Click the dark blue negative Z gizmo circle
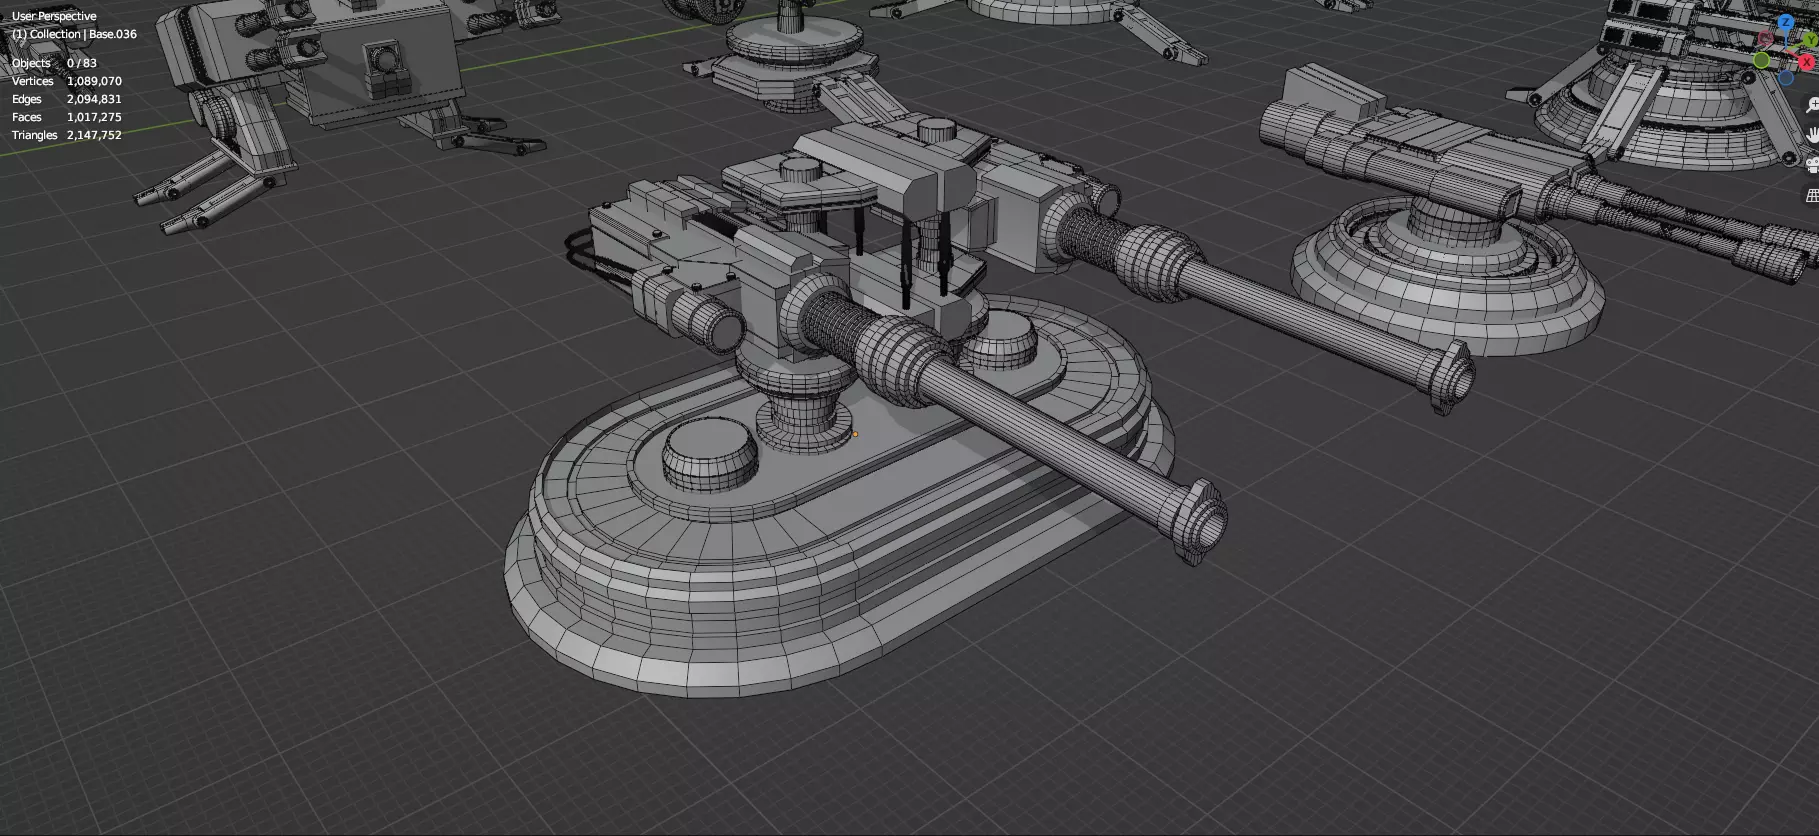This screenshot has width=1819, height=836. (x=1786, y=78)
